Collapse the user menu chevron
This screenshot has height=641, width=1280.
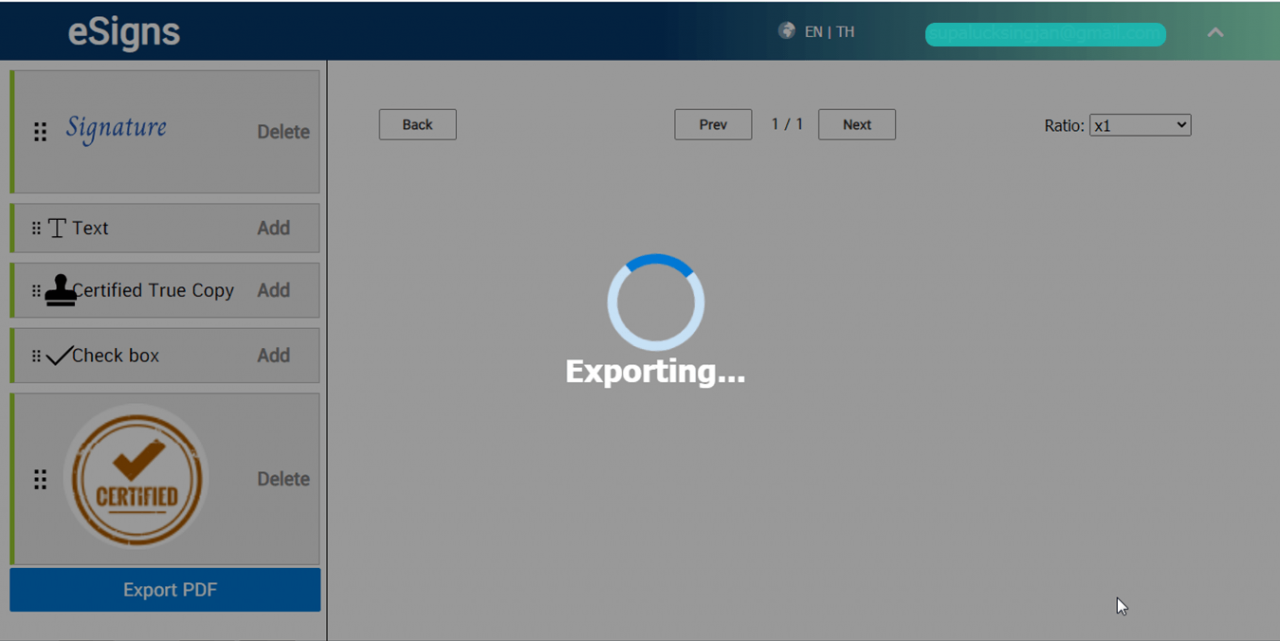pyautogui.click(x=1215, y=33)
